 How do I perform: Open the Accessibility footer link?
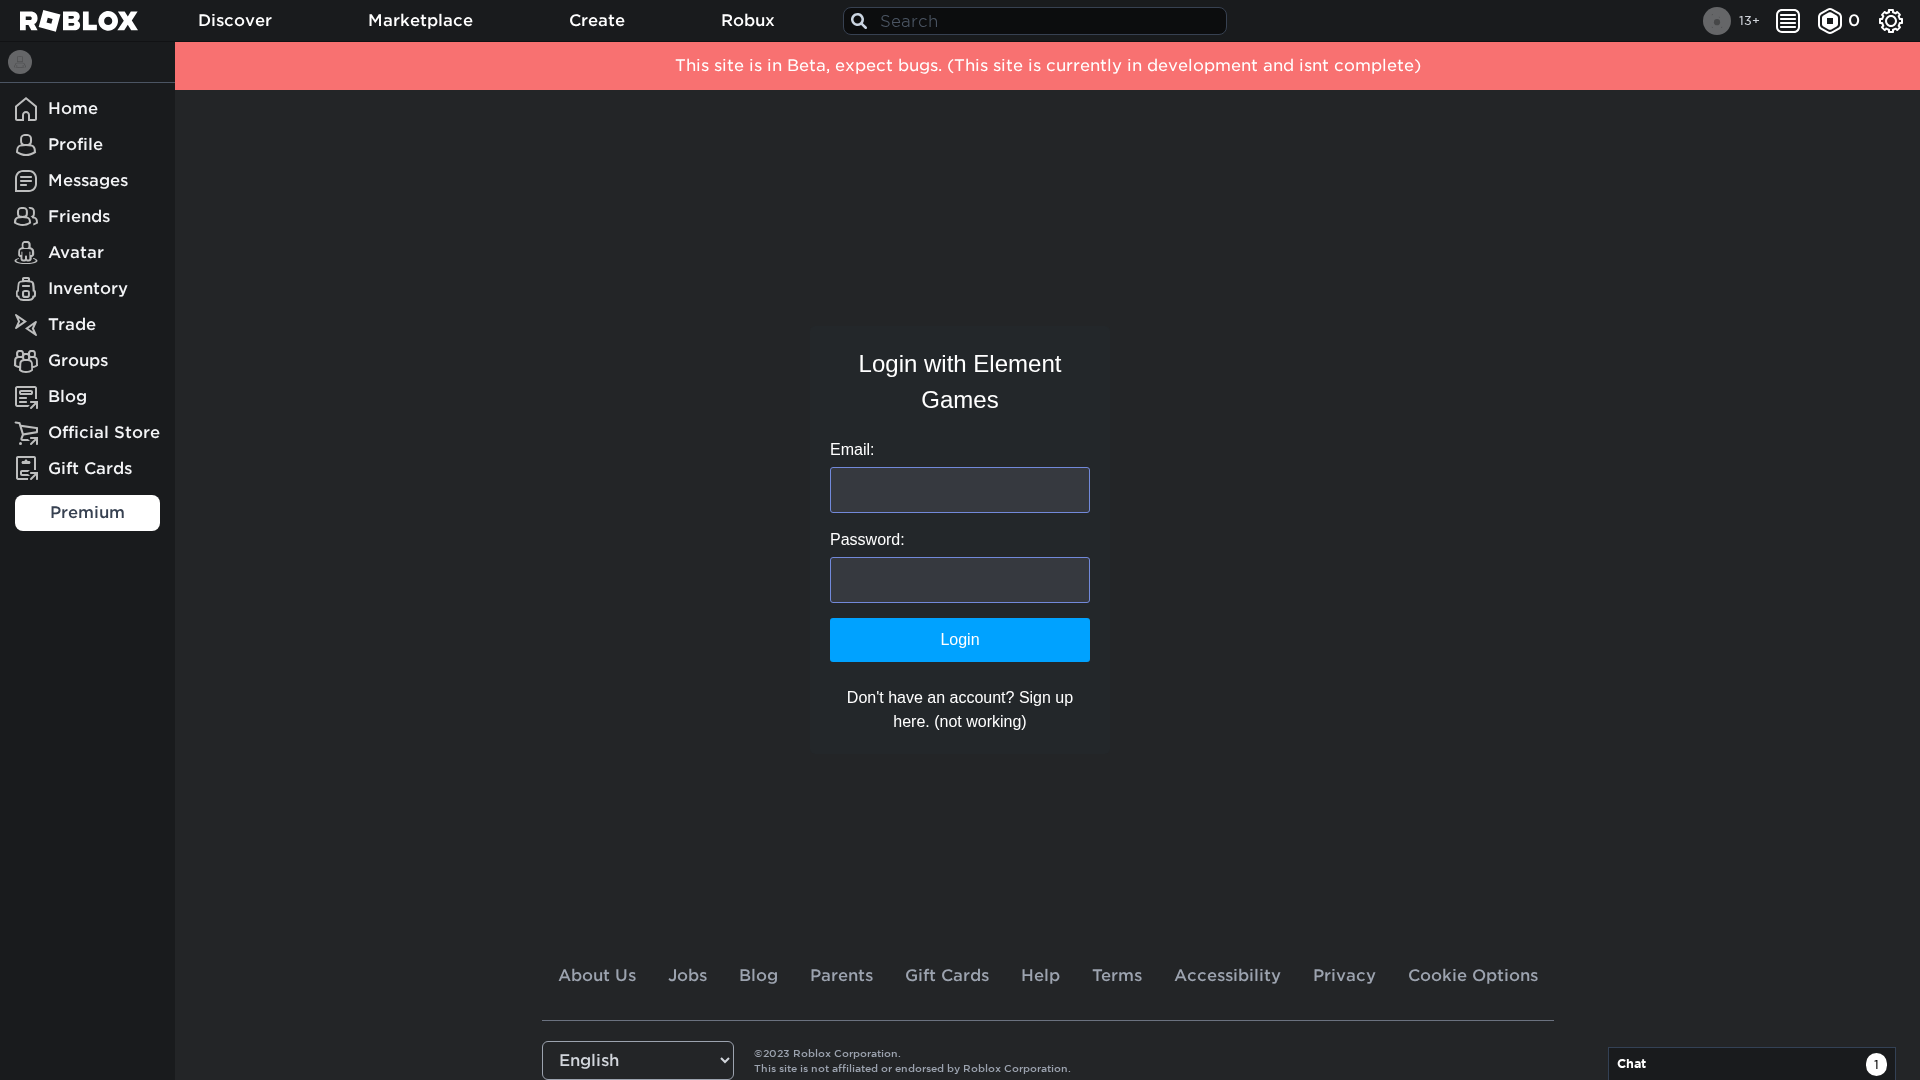[1227, 976]
